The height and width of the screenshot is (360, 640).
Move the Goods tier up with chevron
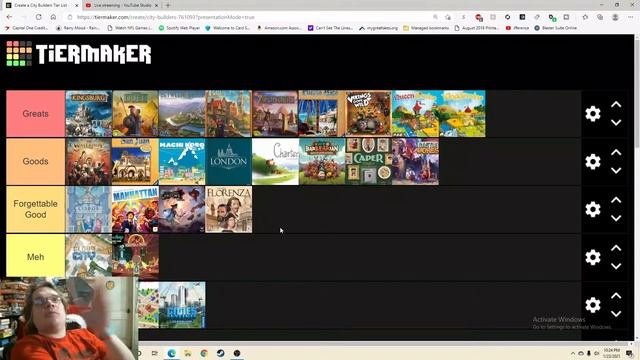pyautogui.click(x=616, y=153)
